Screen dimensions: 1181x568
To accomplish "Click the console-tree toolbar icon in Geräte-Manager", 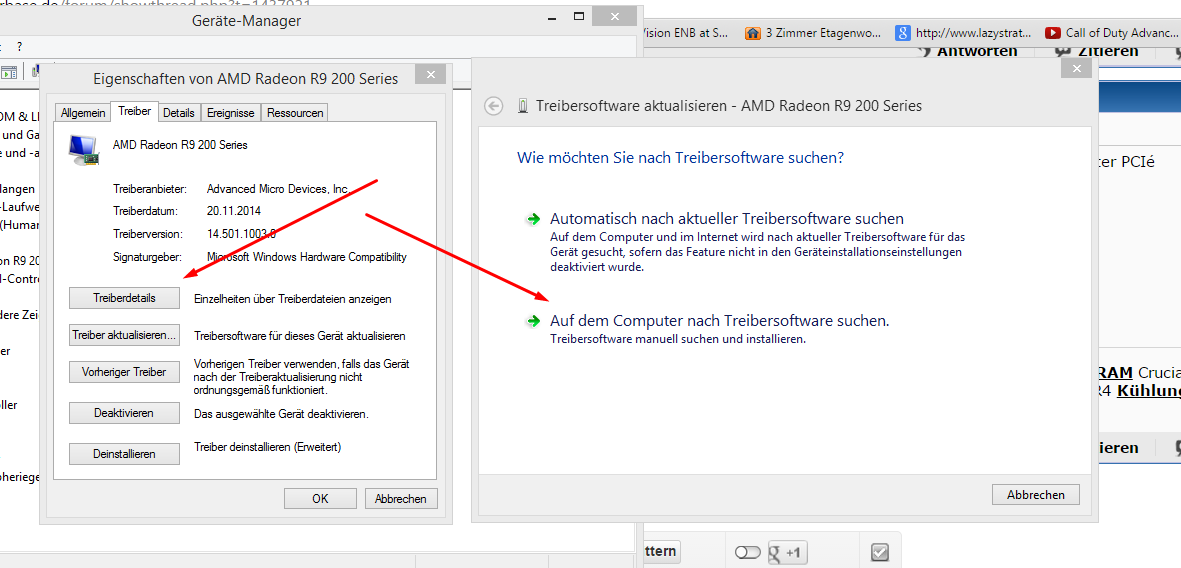I will click(9, 72).
